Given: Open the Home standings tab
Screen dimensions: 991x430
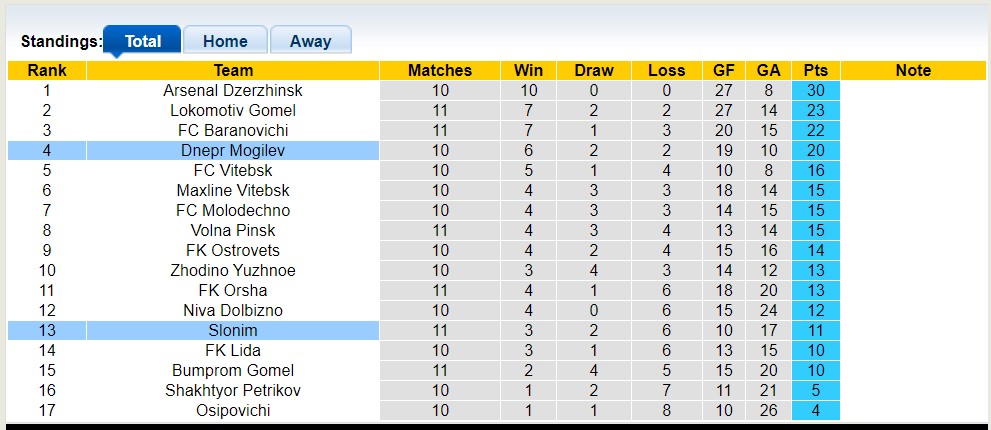Looking at the screenshot, I should [225, 41].
